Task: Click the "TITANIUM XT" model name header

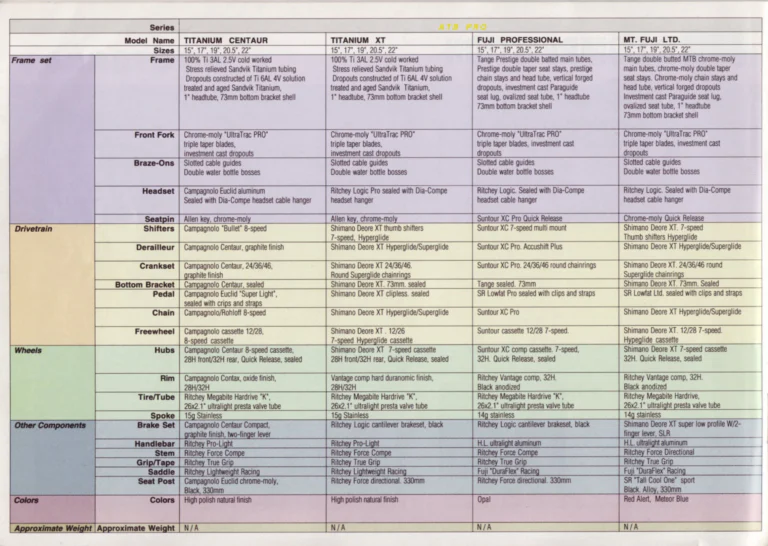Action: 358,40
